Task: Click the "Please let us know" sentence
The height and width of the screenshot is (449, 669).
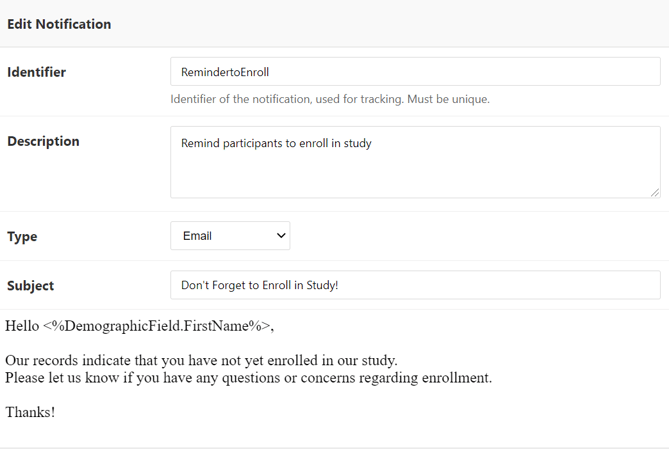Action: click(248, 378)
